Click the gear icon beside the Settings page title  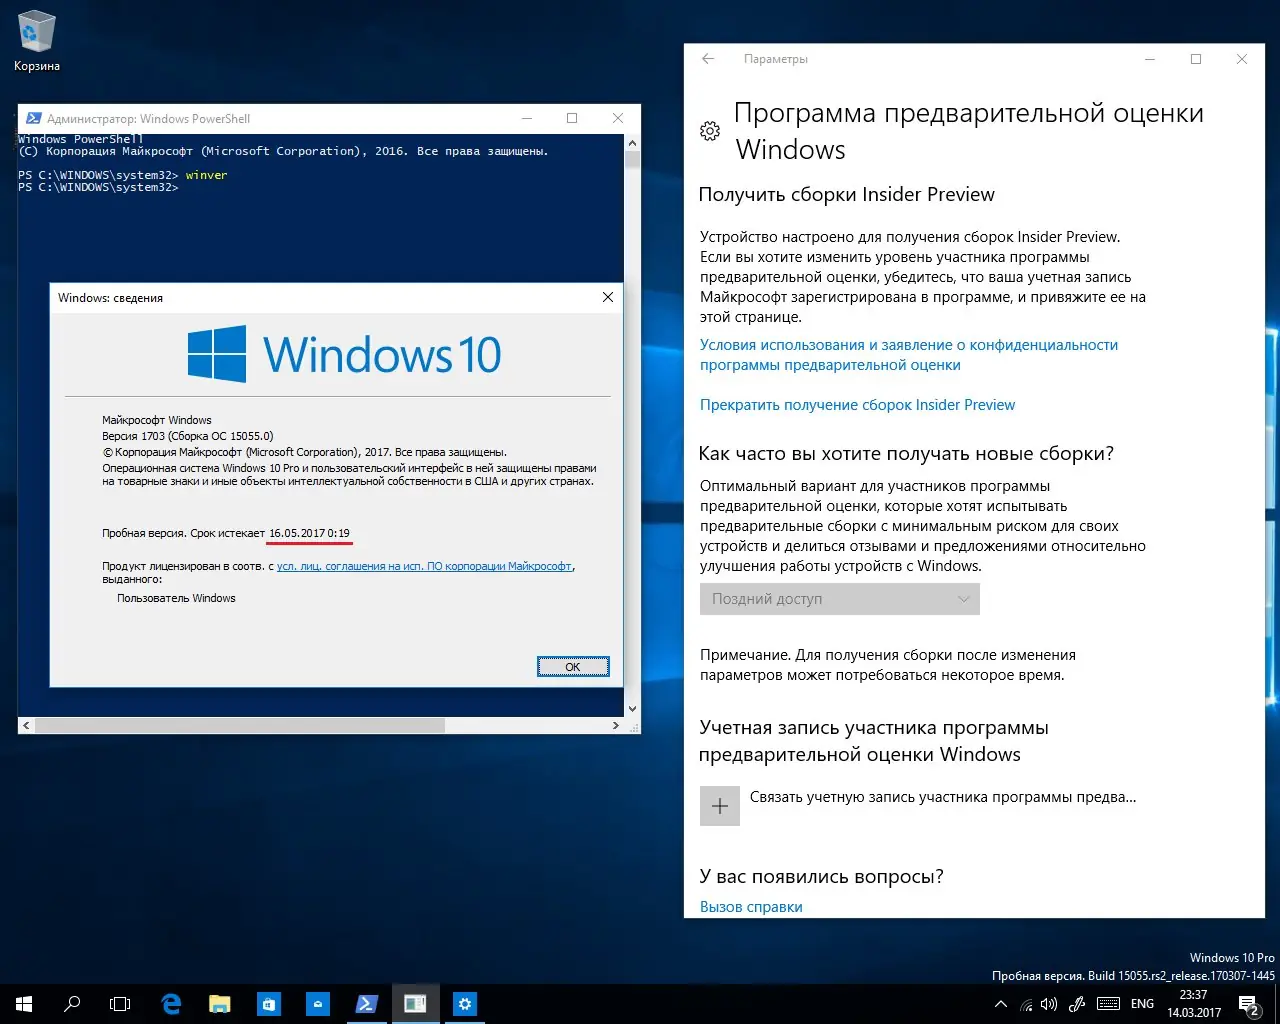710,131
